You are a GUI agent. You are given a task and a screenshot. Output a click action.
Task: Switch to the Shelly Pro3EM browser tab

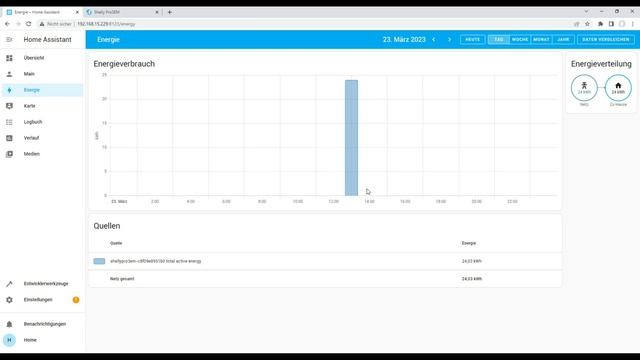pyautogui.click(x=122, y=12)
